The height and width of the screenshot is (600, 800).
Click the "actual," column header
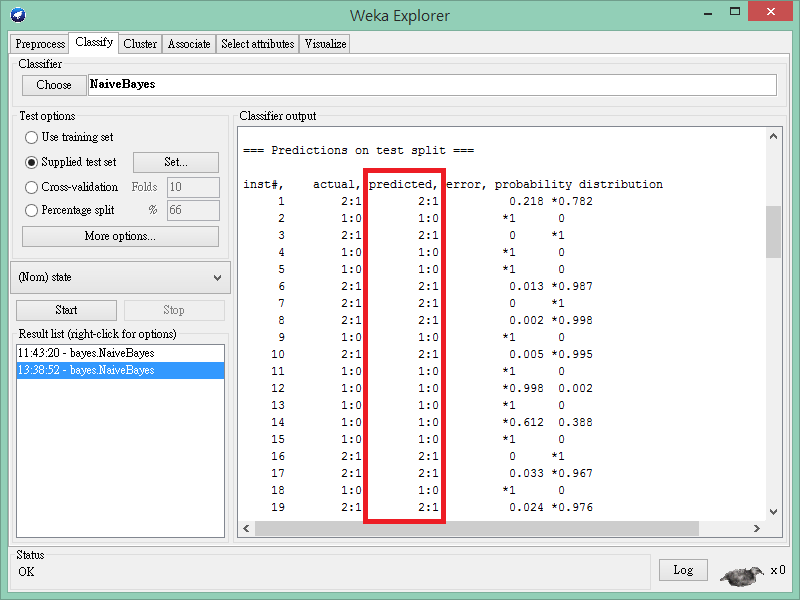(x=336, y=184)
